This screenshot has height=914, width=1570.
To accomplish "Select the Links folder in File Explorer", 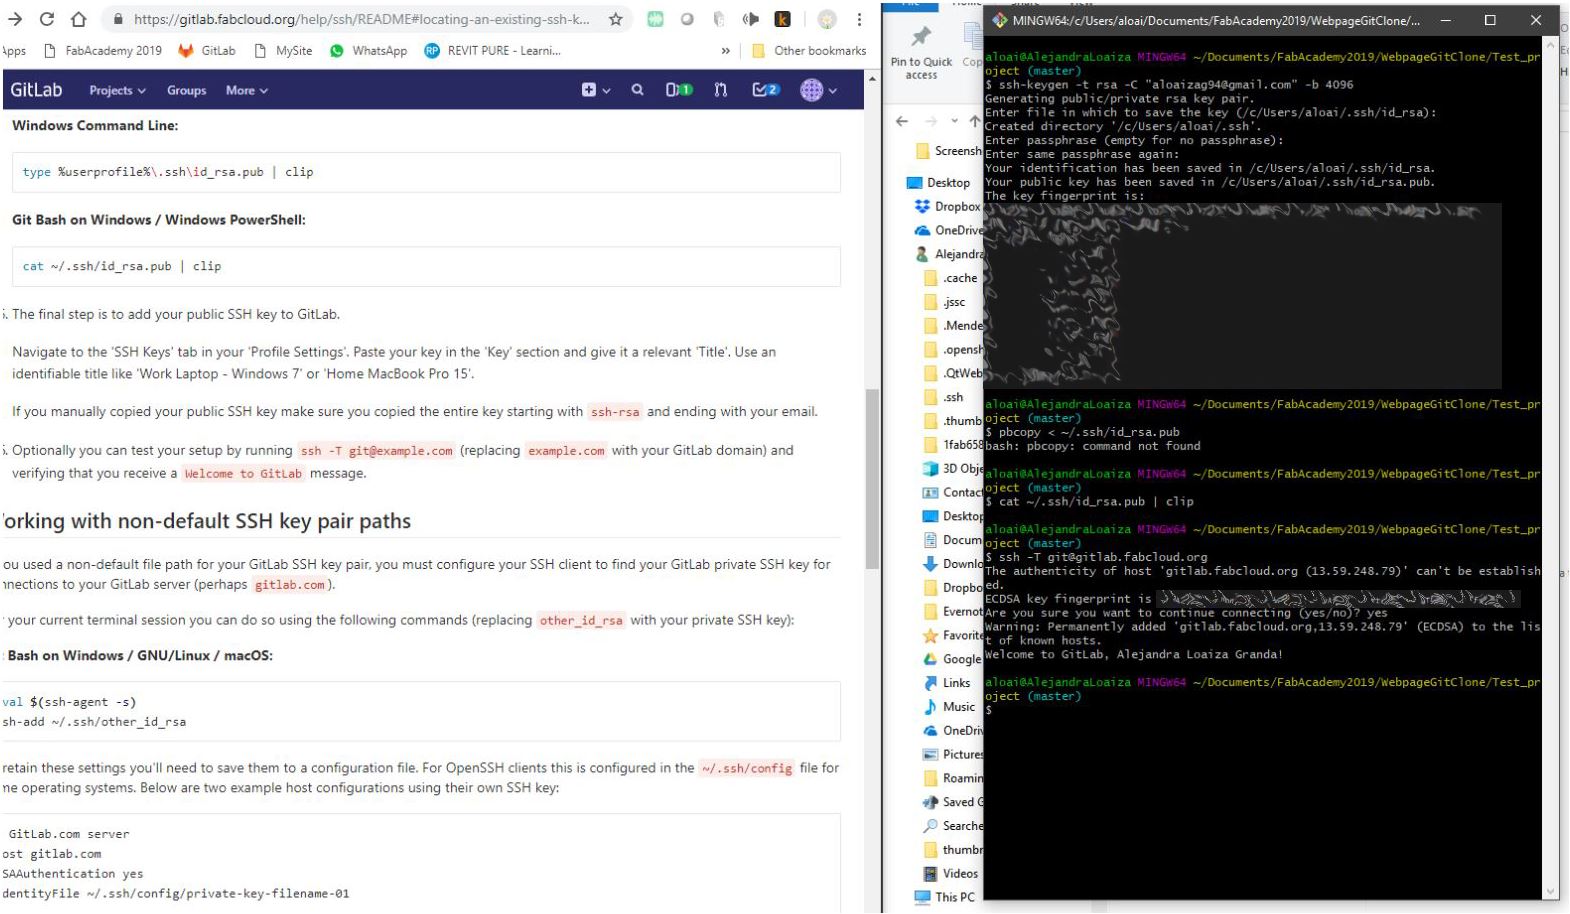I will coord(947,683).
